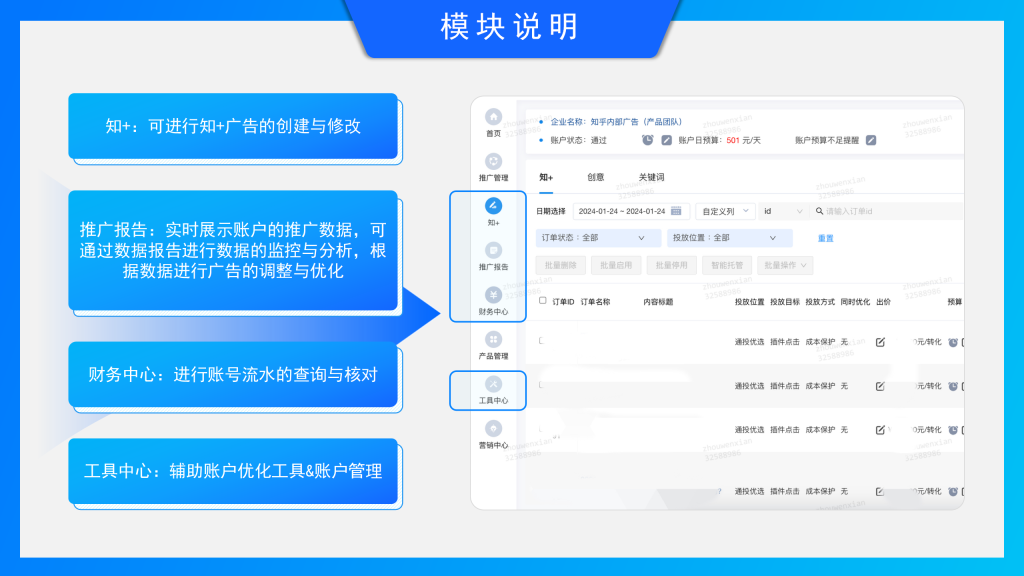Open 订单状态：全部 filter dropdown
This screenshot has width=1024, height=576.
pos(598,238)
